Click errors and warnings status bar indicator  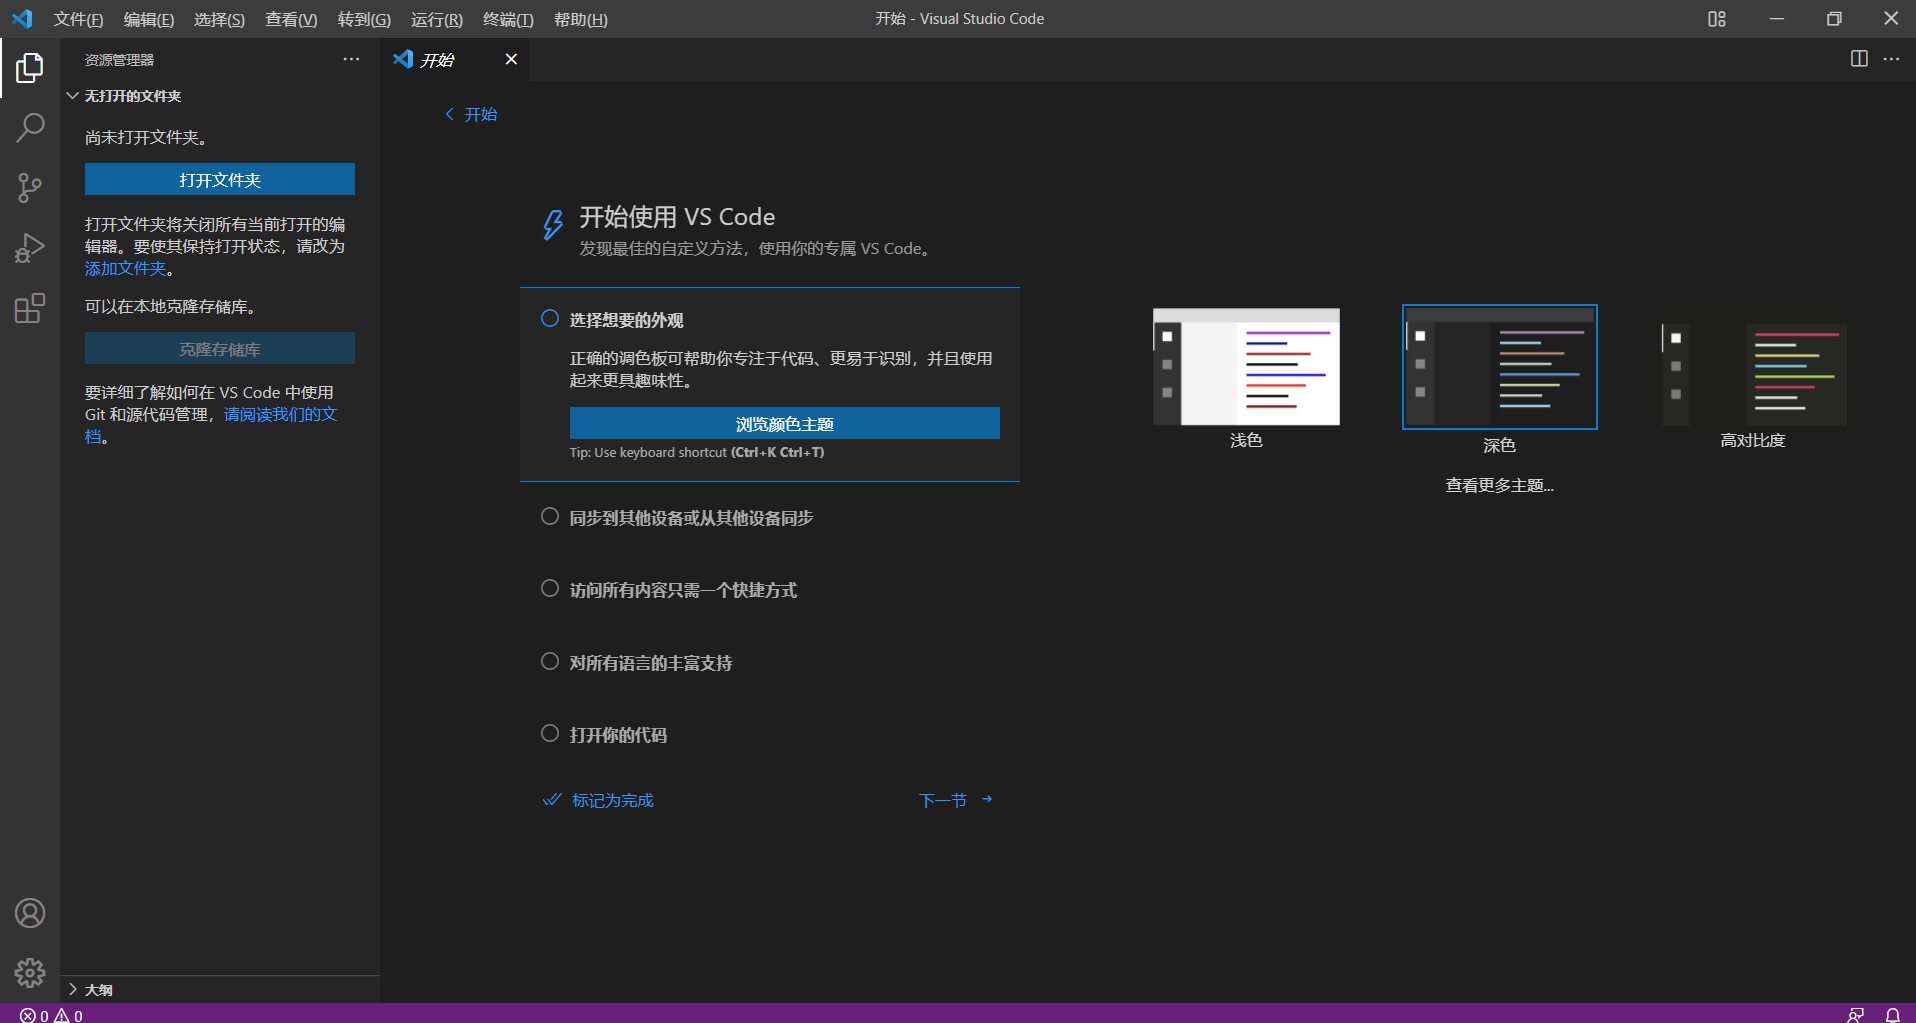[51, 1015]
